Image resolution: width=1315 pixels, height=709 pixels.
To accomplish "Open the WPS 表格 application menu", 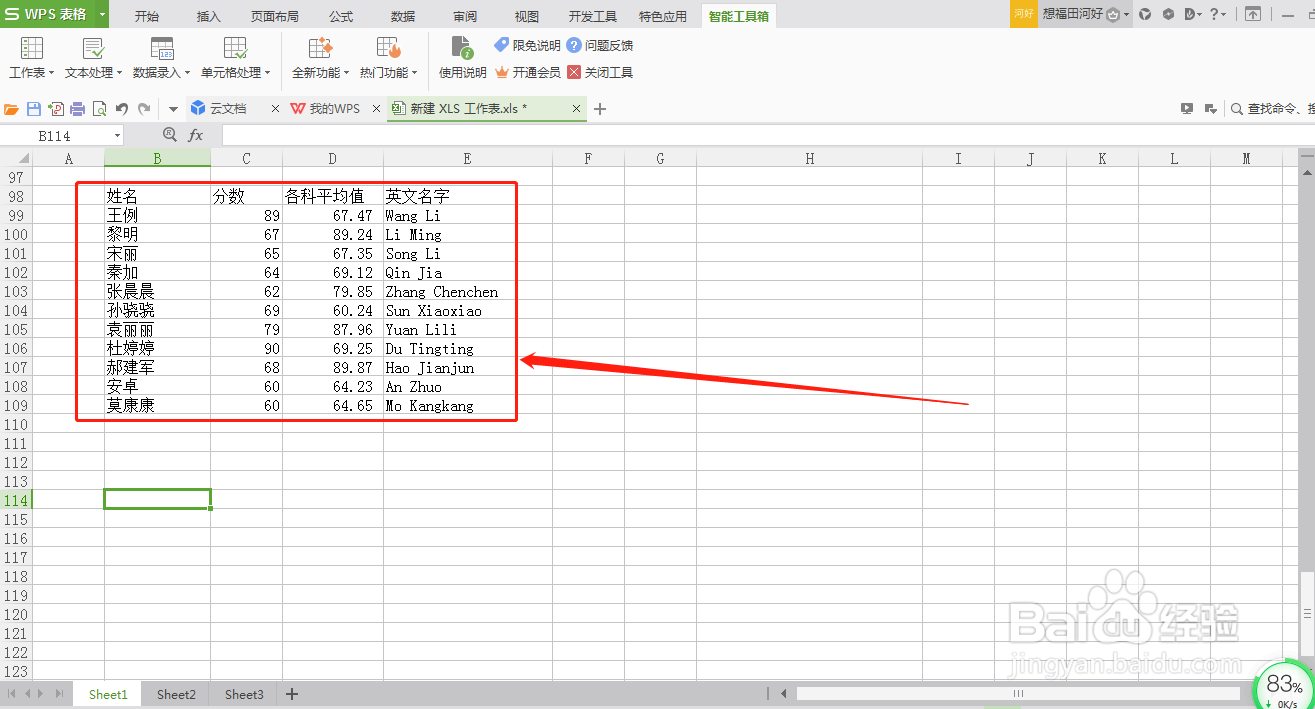I will pyautogui.click(x=48, y=14).
